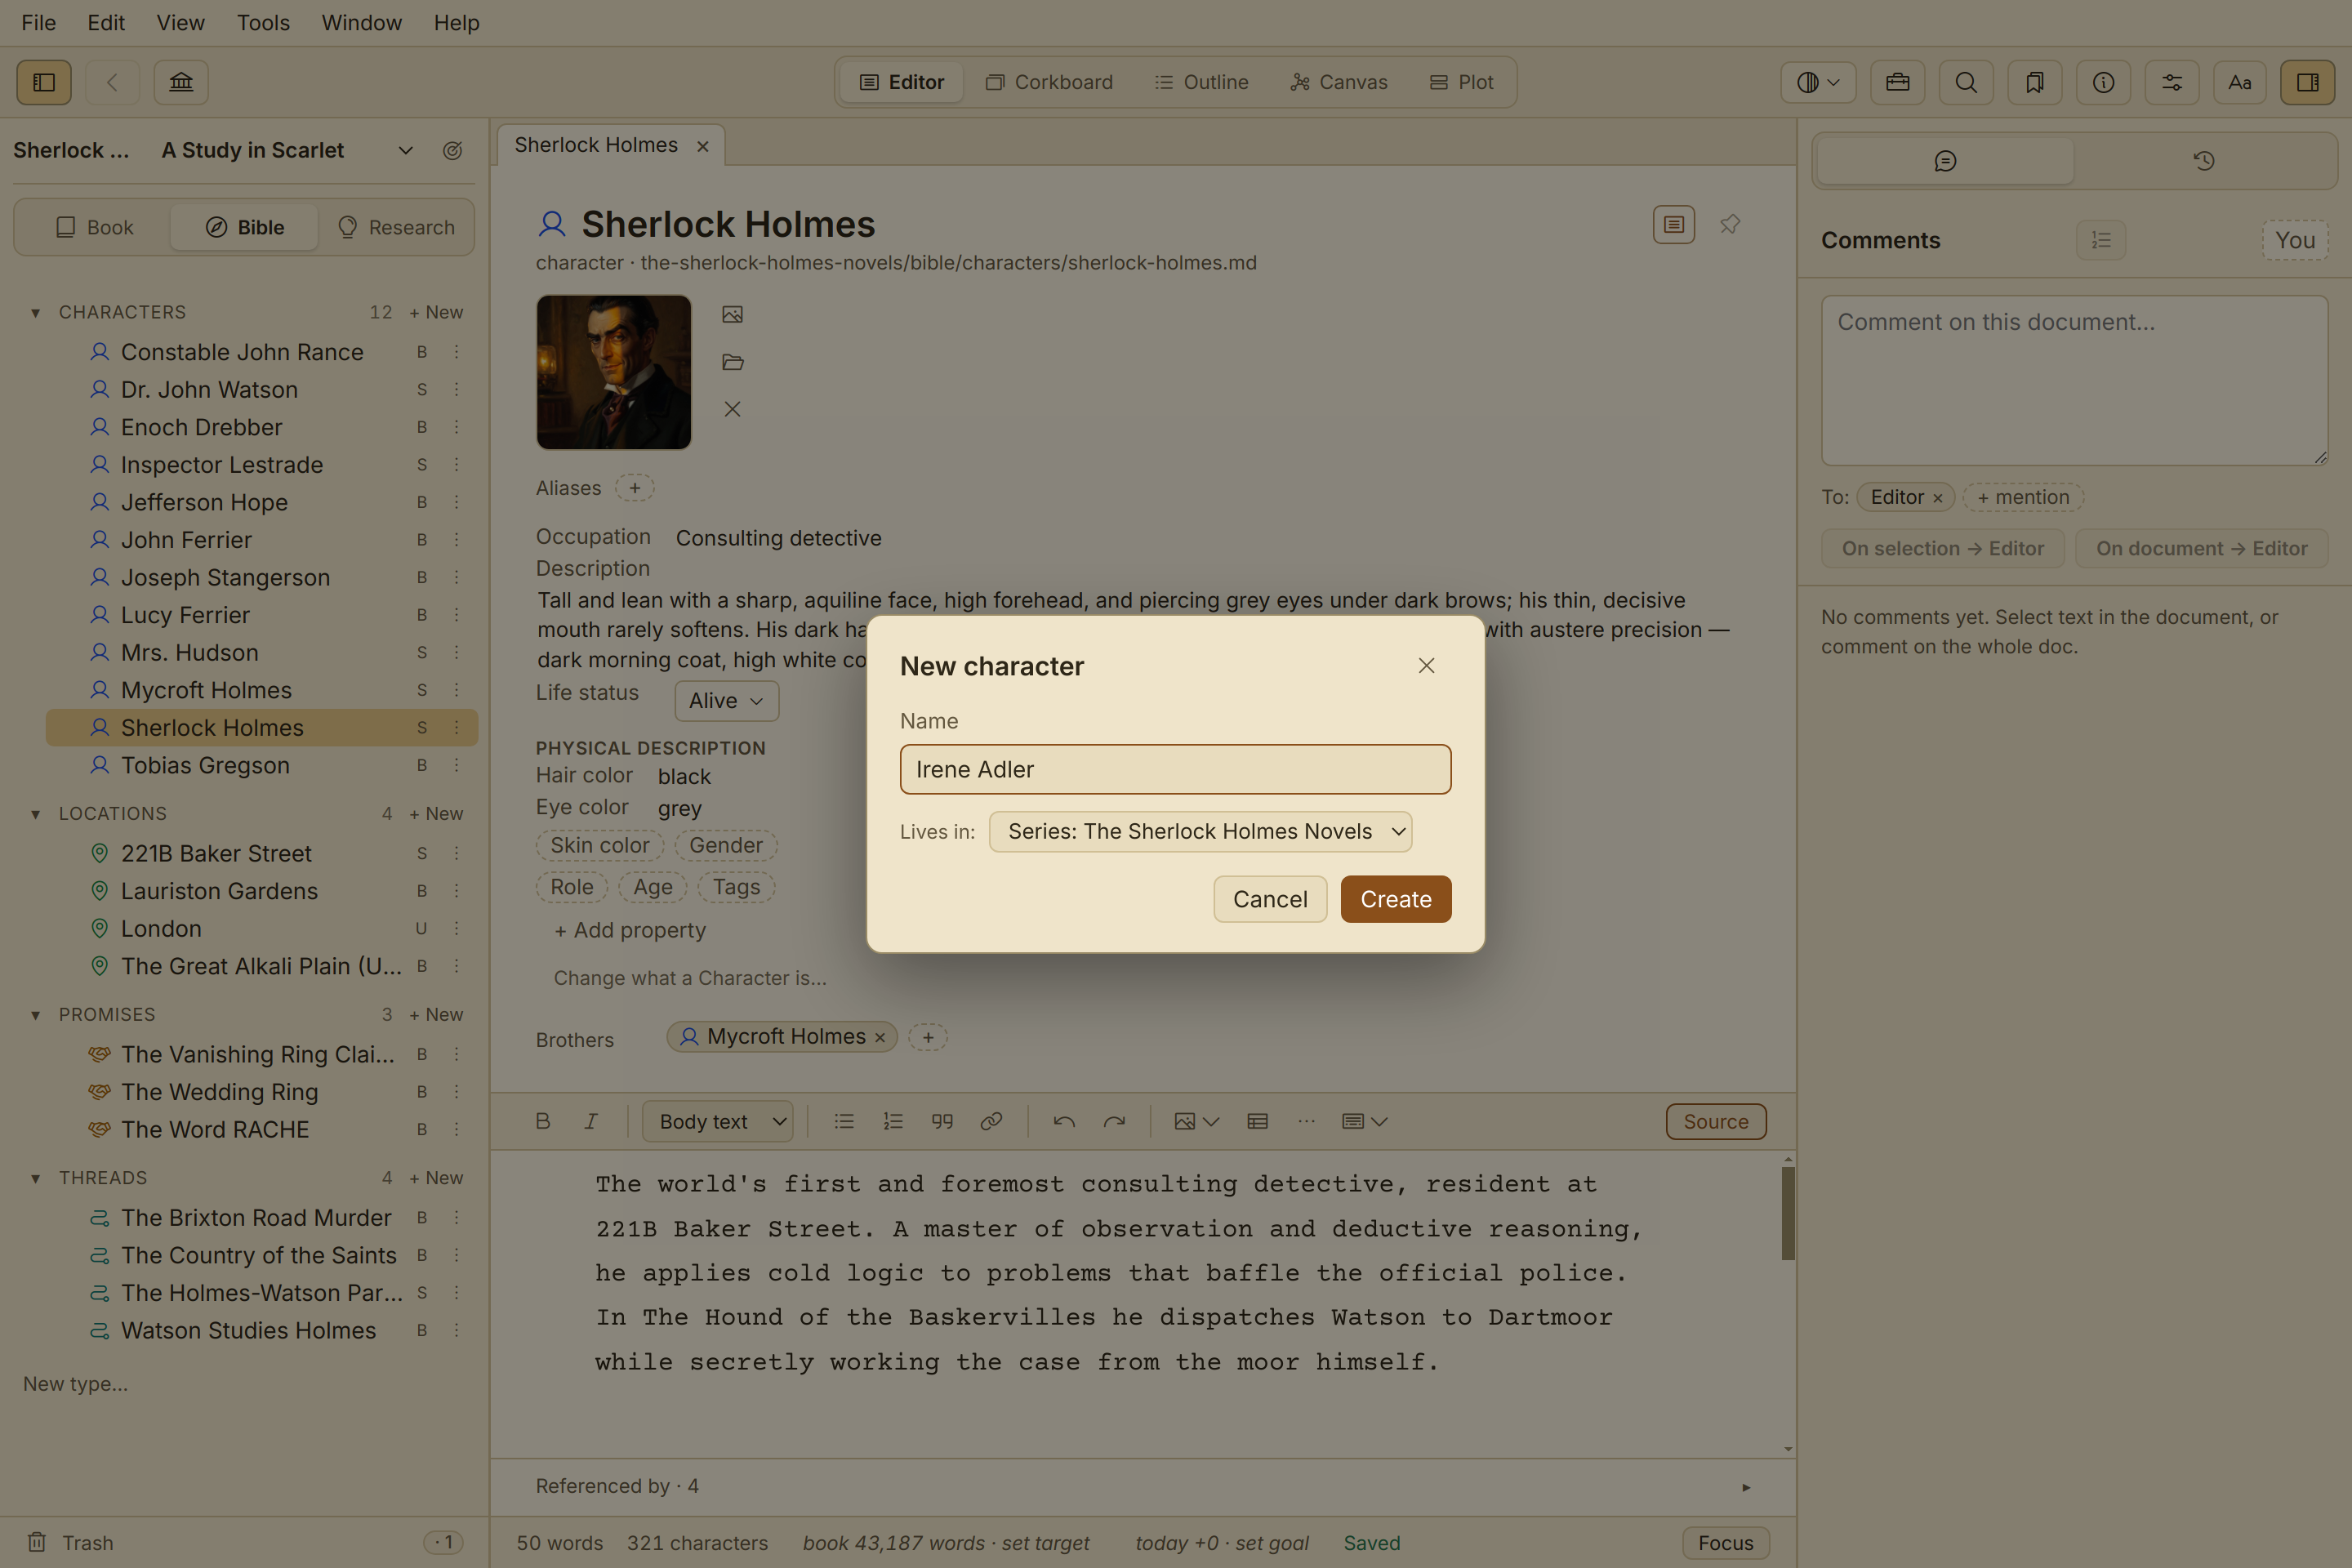Viewport: 2352px width, 1568px height.
Task: Open the library building icon
Action: click(x=181, y=82)
